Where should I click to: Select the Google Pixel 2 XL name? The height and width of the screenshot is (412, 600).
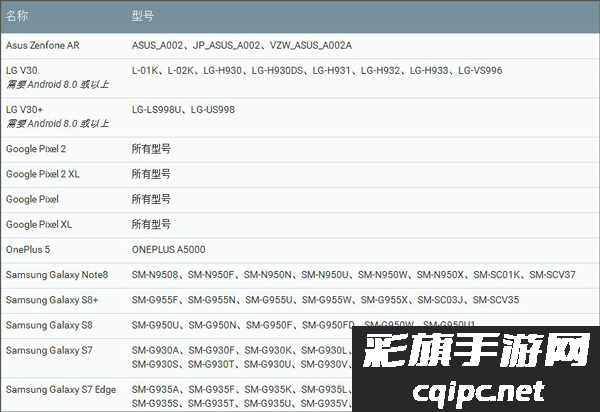click(43, 174)
